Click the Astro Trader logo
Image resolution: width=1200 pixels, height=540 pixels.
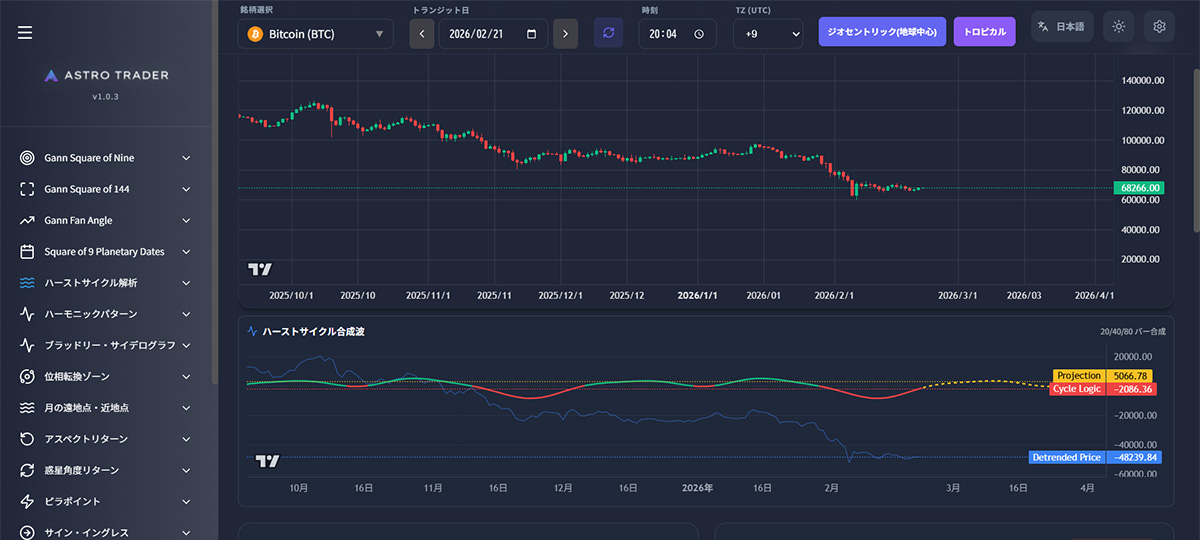(x=108, y=75)
